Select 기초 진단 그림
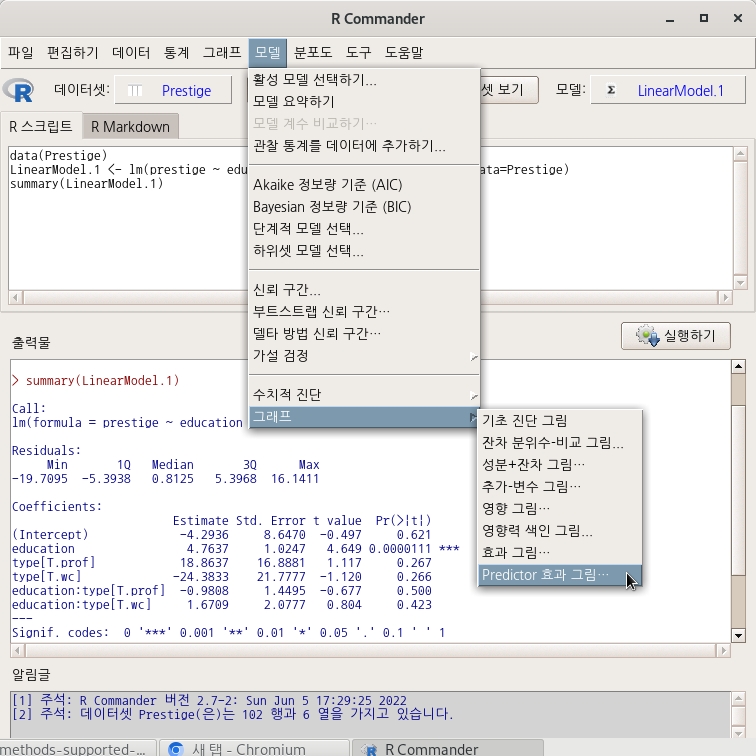This screenshot has height=756, width=756. tap(560, 420)
